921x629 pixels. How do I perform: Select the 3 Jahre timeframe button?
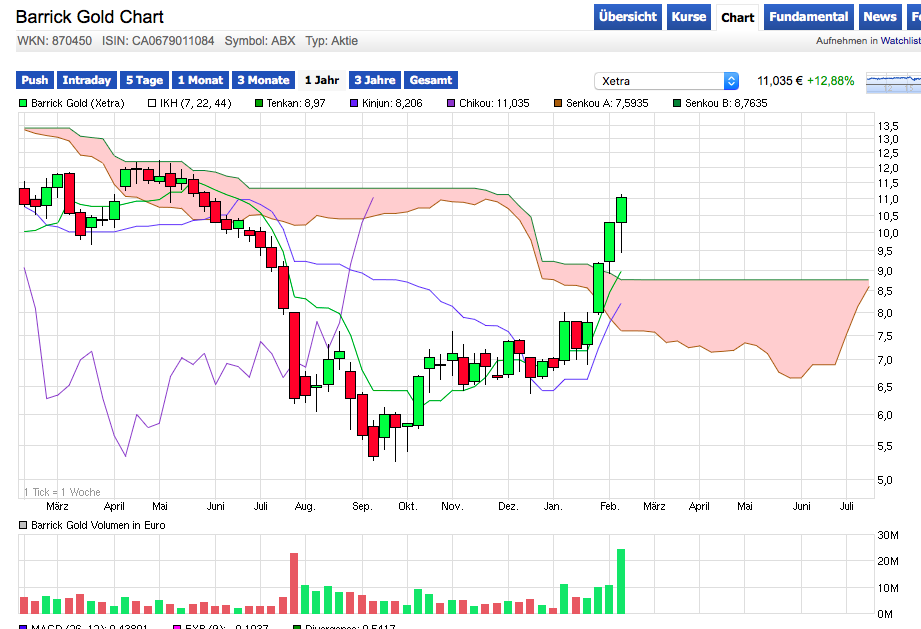372,80
